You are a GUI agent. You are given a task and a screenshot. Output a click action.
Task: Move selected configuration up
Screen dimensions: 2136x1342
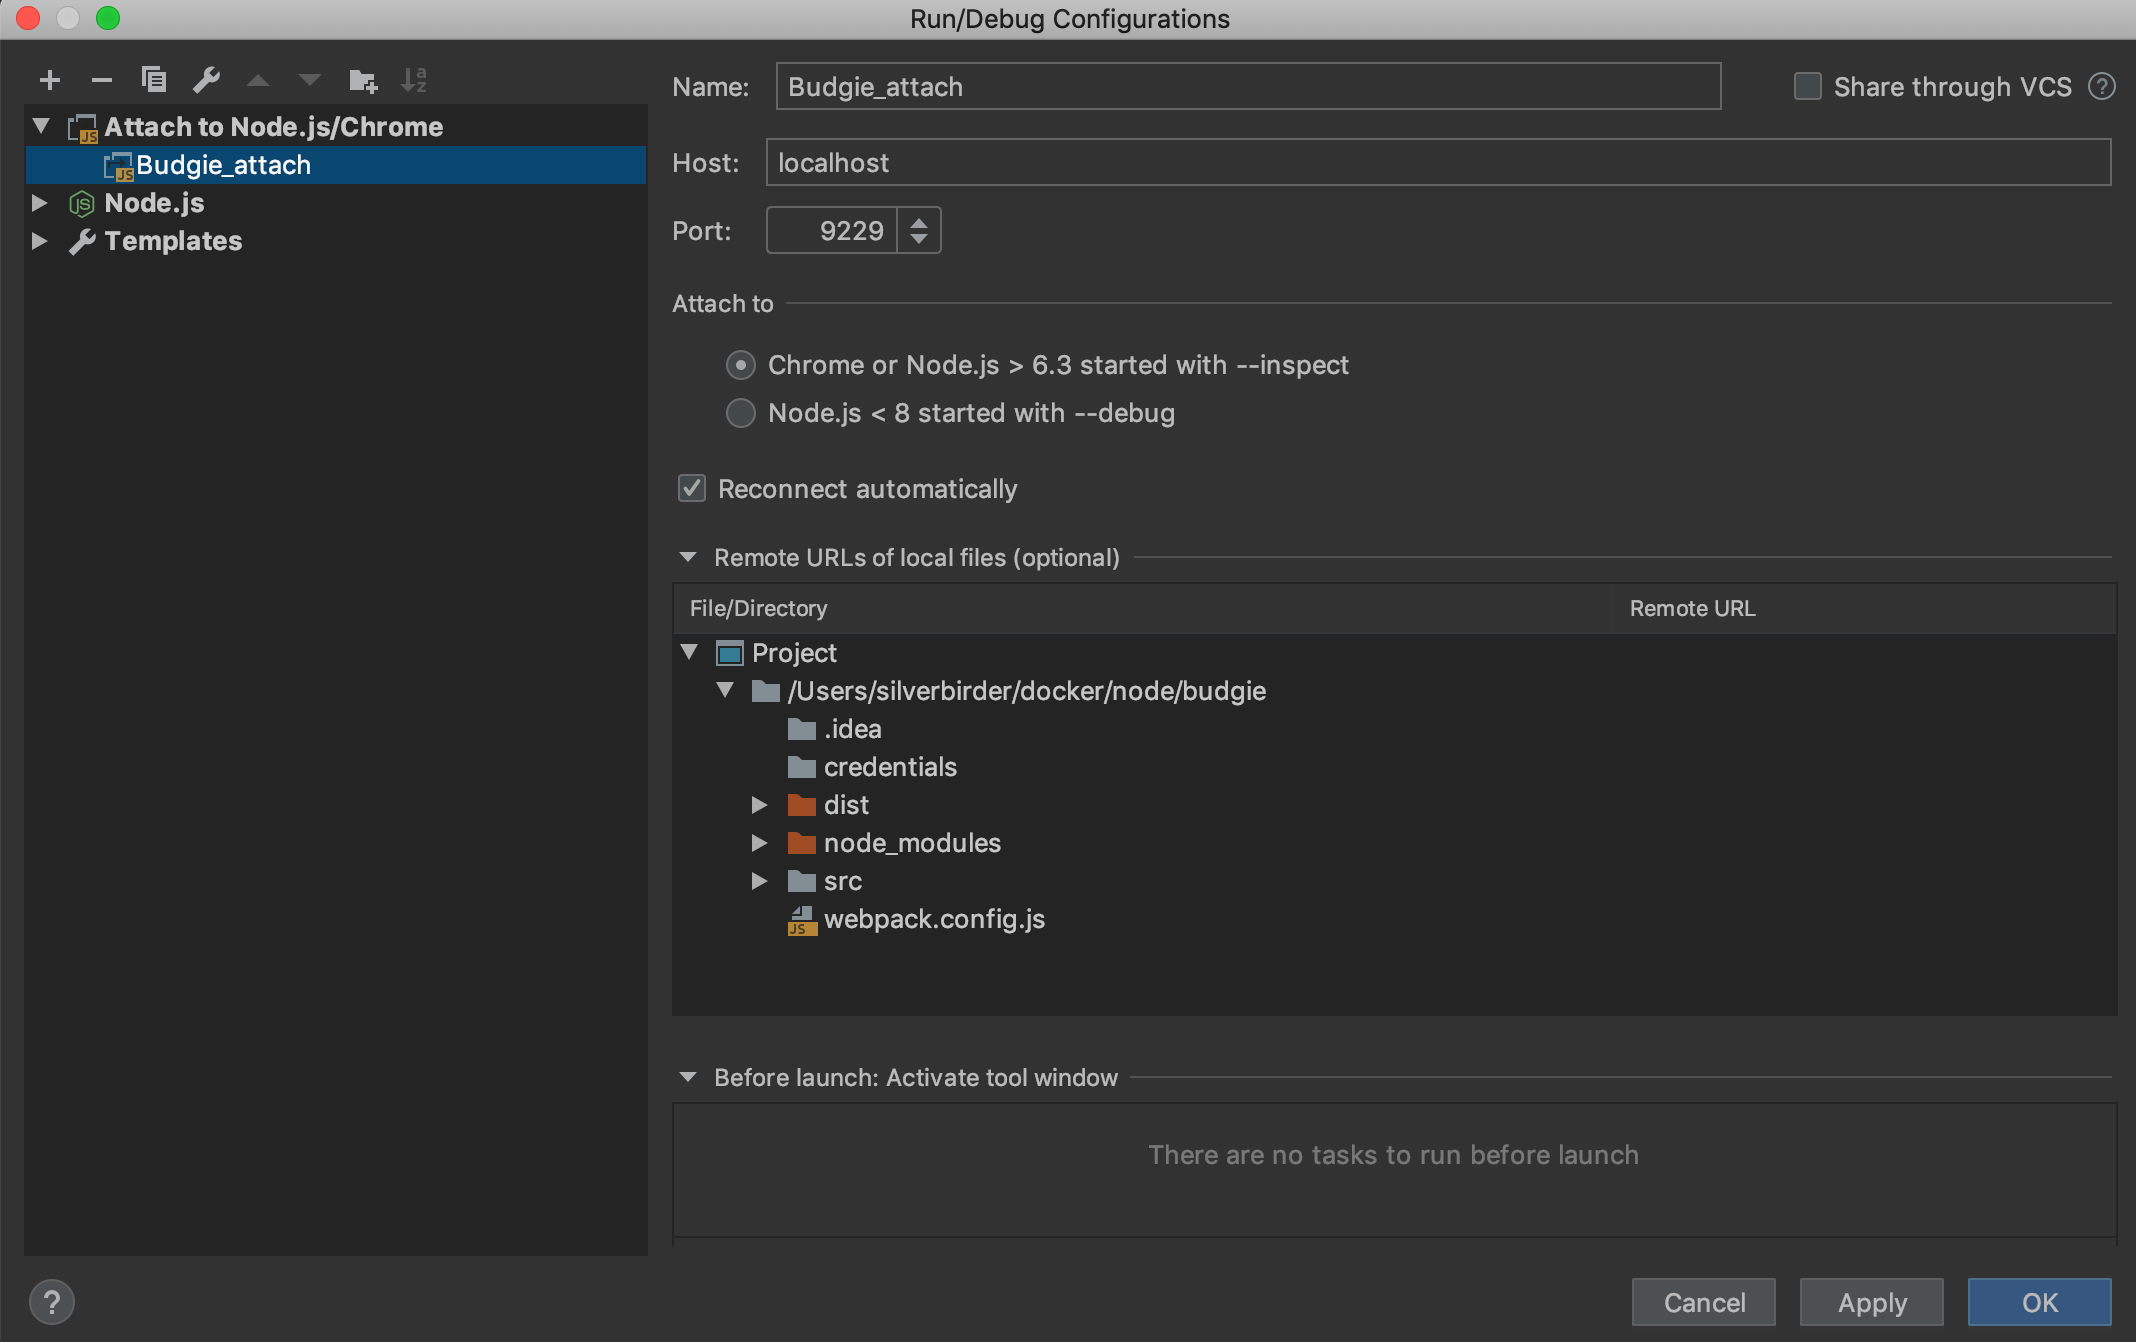(258, 80)
